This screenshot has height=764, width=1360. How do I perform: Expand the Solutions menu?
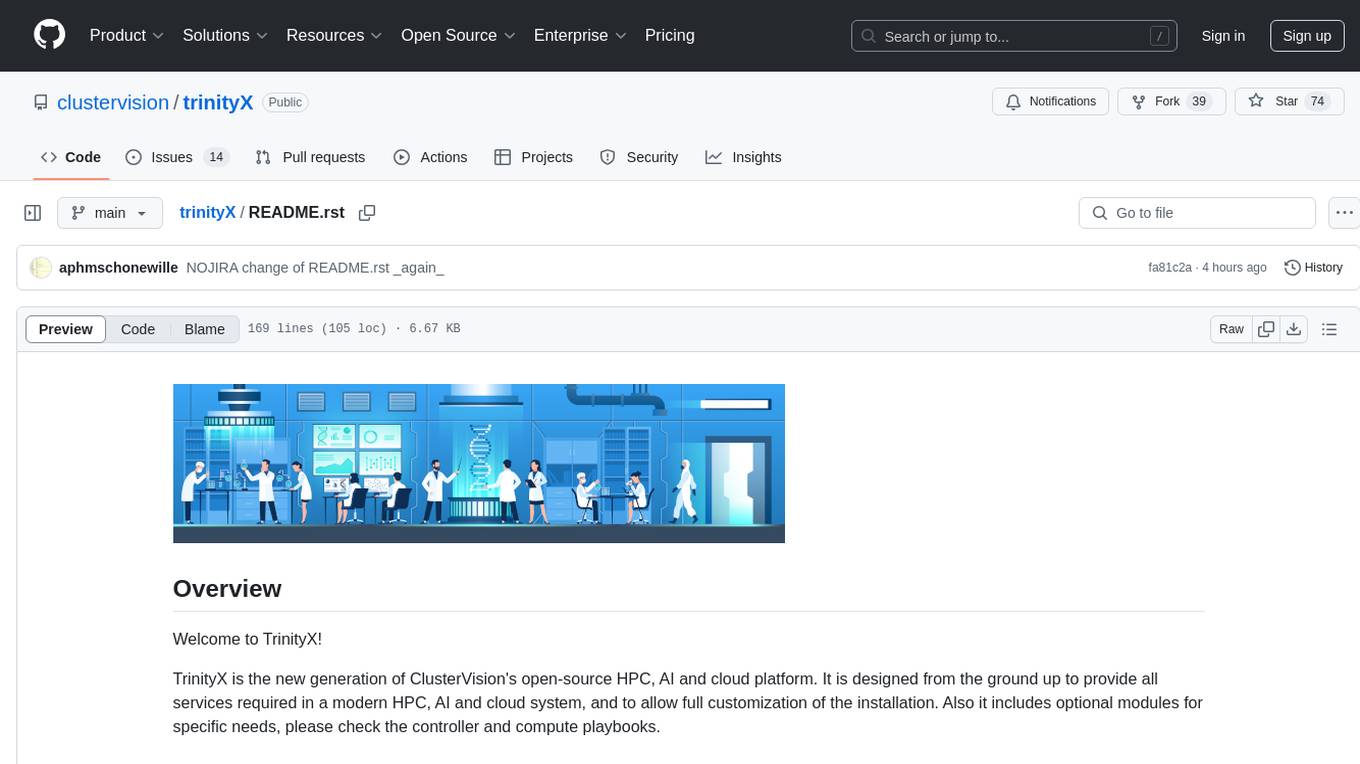tap(225, 35)
